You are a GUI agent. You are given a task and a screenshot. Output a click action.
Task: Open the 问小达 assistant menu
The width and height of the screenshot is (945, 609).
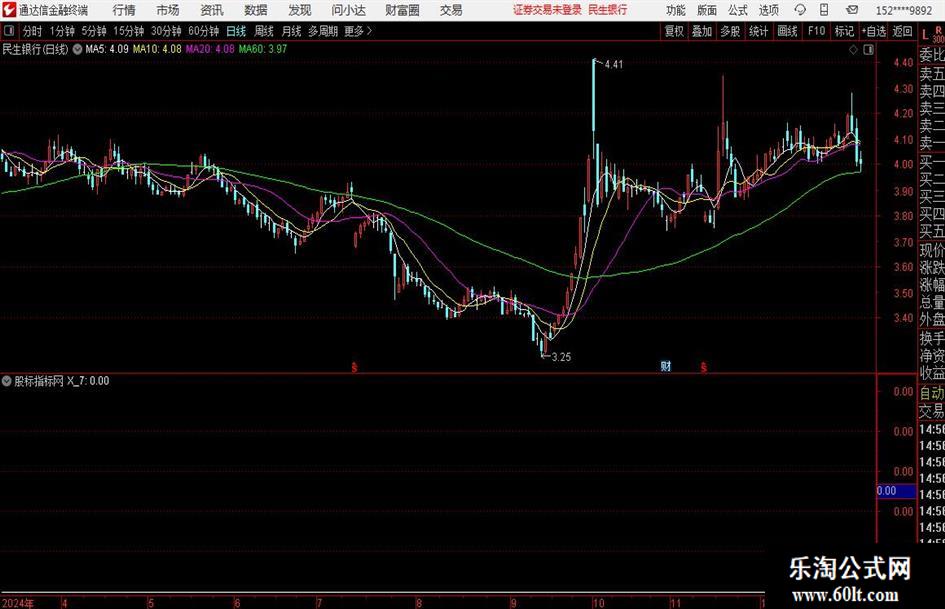click(x=348, y=10)
